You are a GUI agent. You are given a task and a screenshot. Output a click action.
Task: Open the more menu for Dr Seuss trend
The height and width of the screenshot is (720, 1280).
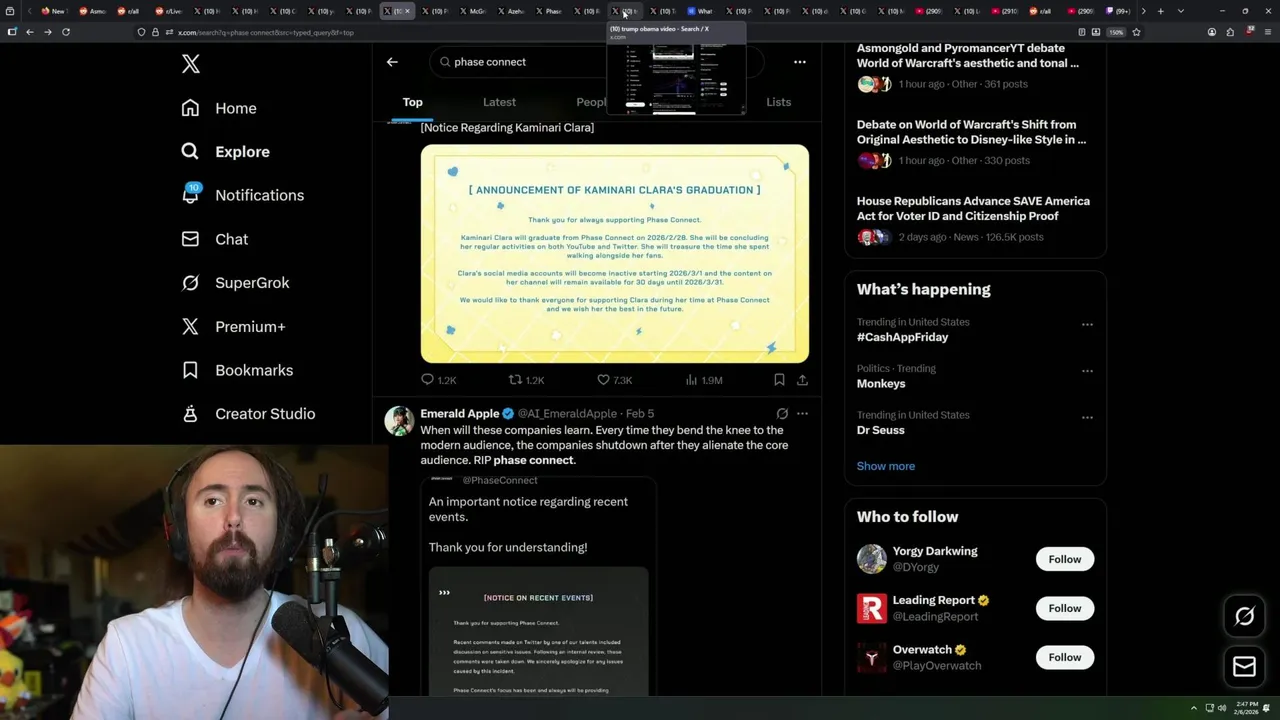coord(1087,417)
